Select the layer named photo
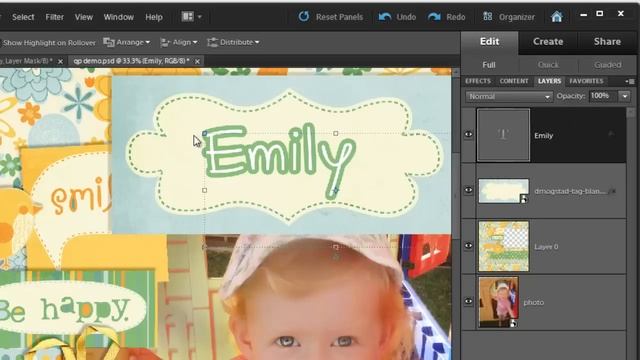Screen dimensions: 640x360 click(534, 302)
